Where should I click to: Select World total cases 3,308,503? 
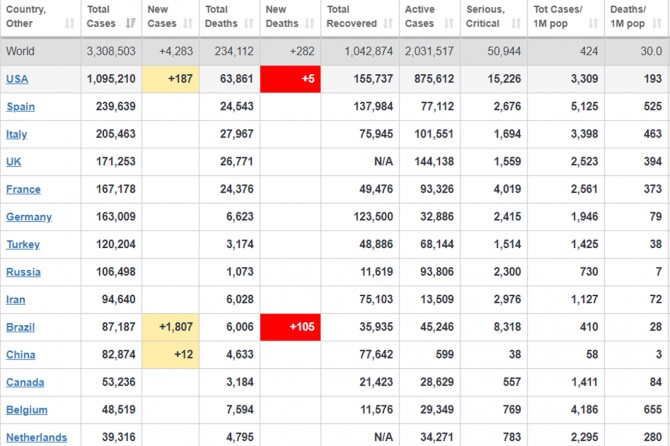(111, 51)
